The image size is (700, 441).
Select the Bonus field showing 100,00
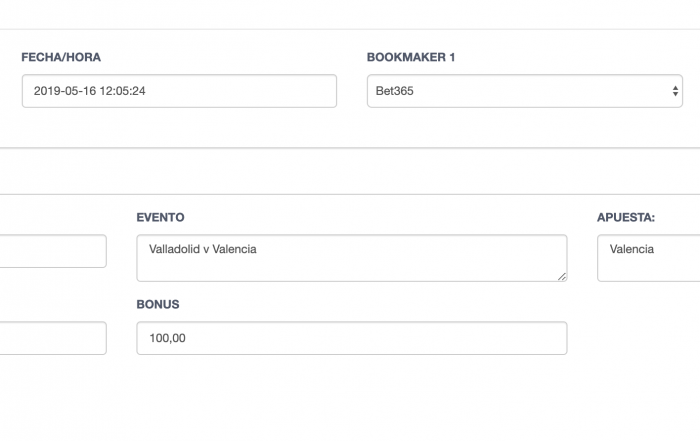coord(352,338)
